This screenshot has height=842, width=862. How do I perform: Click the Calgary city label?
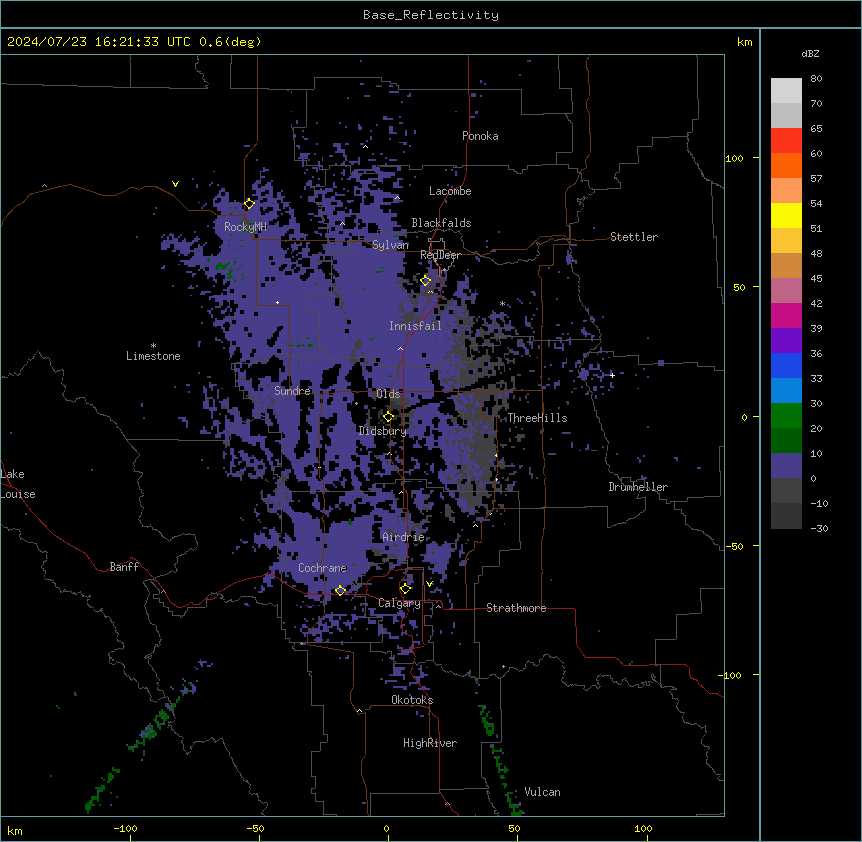tap(399, 603)
